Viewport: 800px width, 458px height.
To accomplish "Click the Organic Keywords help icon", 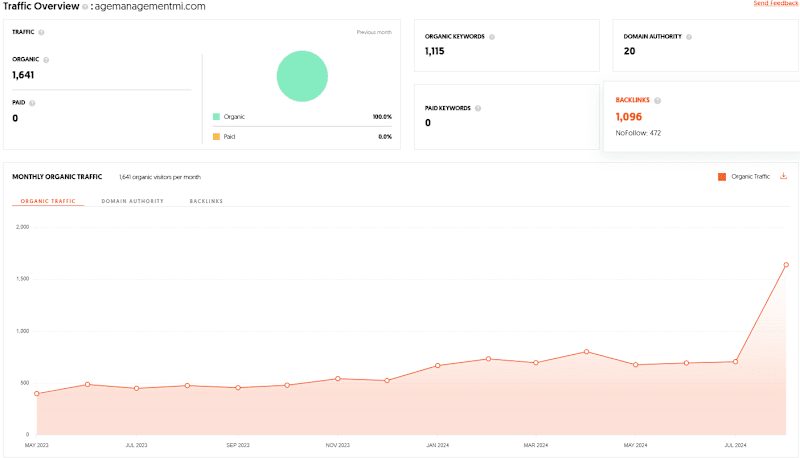I will pyautogui.click(x=492, y=37).
